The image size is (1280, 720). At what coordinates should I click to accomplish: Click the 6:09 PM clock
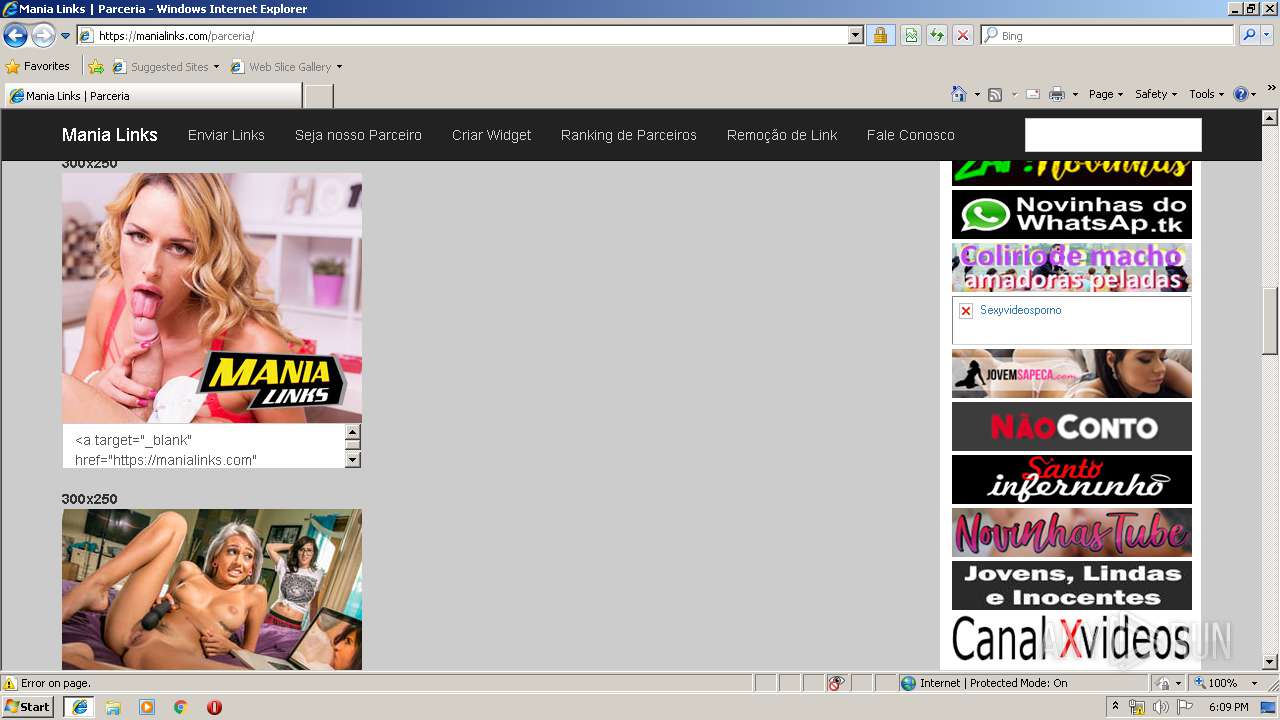click(x=1228, y=707)
